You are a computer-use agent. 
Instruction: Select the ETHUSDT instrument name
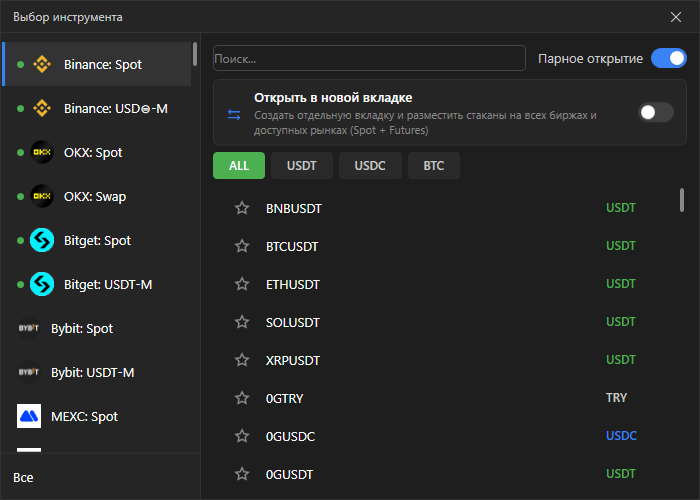click(293, 284)
